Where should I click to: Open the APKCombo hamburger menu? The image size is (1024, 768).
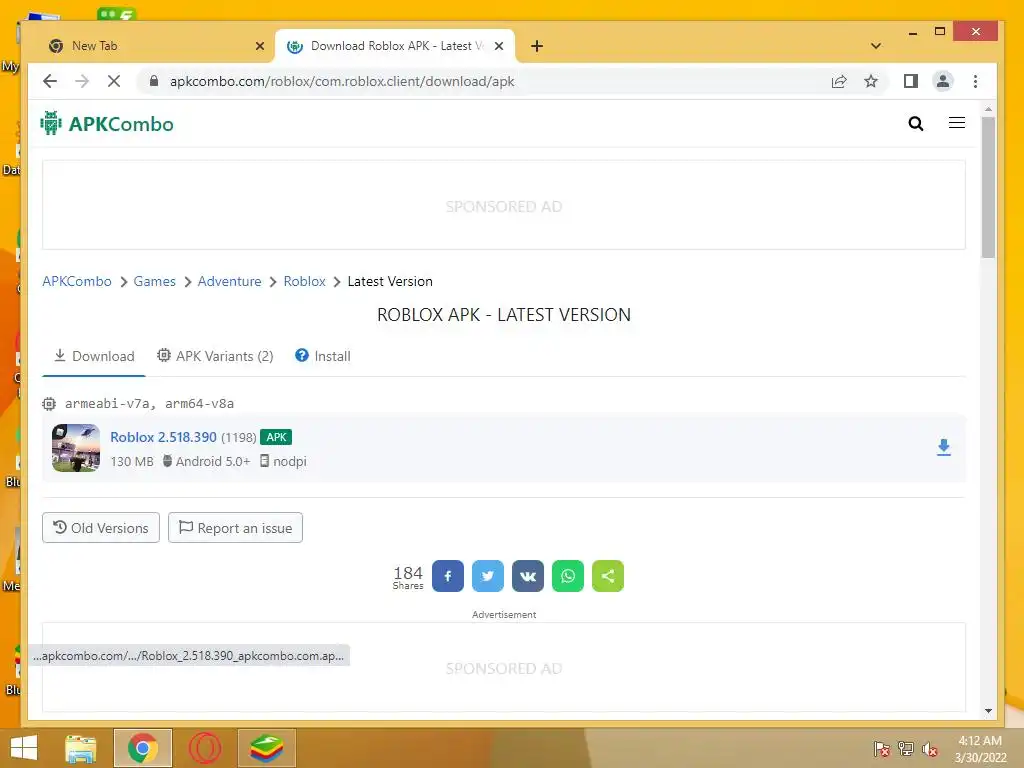pos(957,123)
